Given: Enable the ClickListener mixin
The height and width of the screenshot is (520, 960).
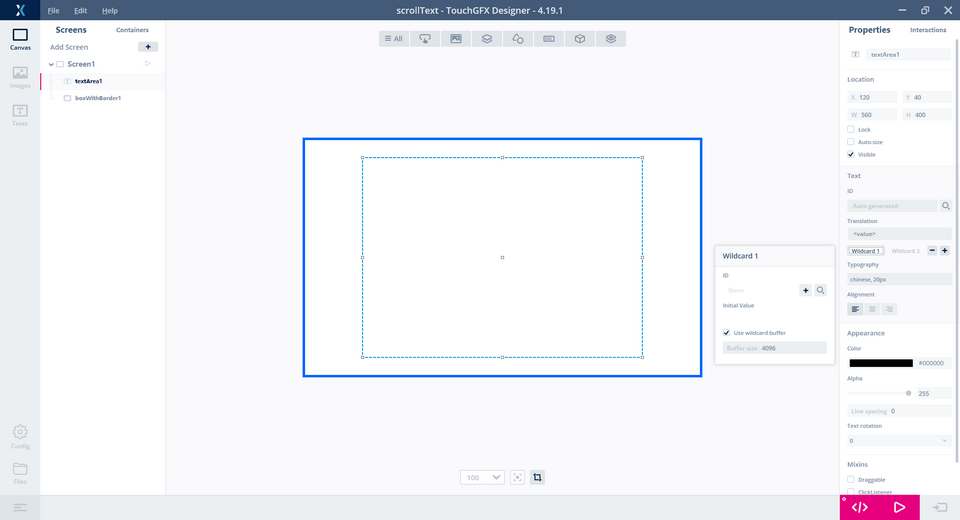Looking at the screenshot, I should (850, 492).
